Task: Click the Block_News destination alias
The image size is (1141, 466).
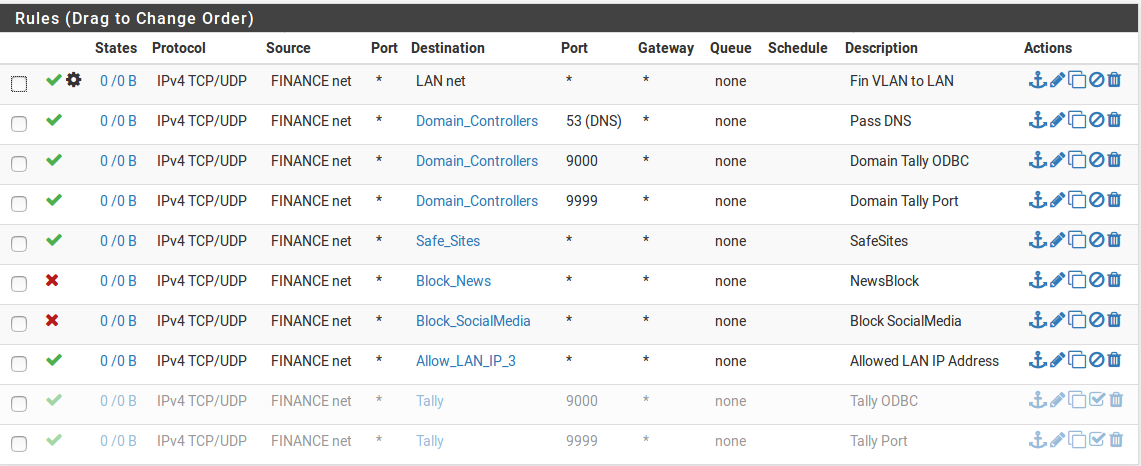Action: 453,281
